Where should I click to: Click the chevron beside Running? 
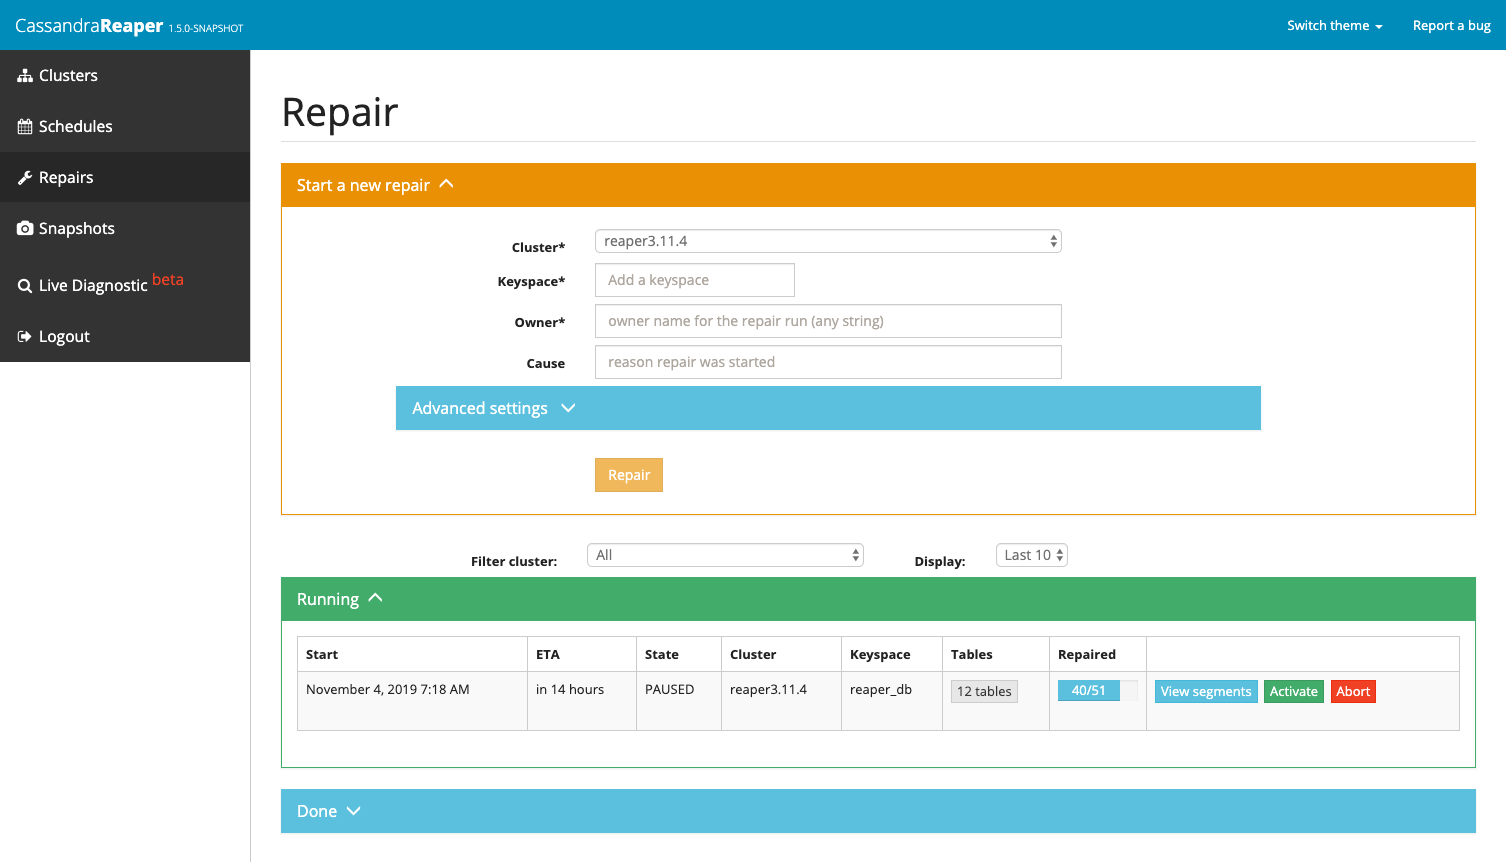click(x=376, y=598)
